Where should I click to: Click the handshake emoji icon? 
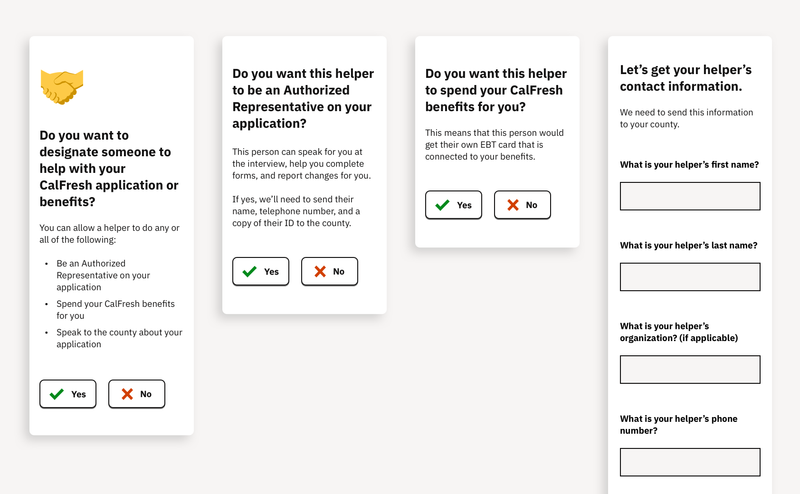(62, 87)
